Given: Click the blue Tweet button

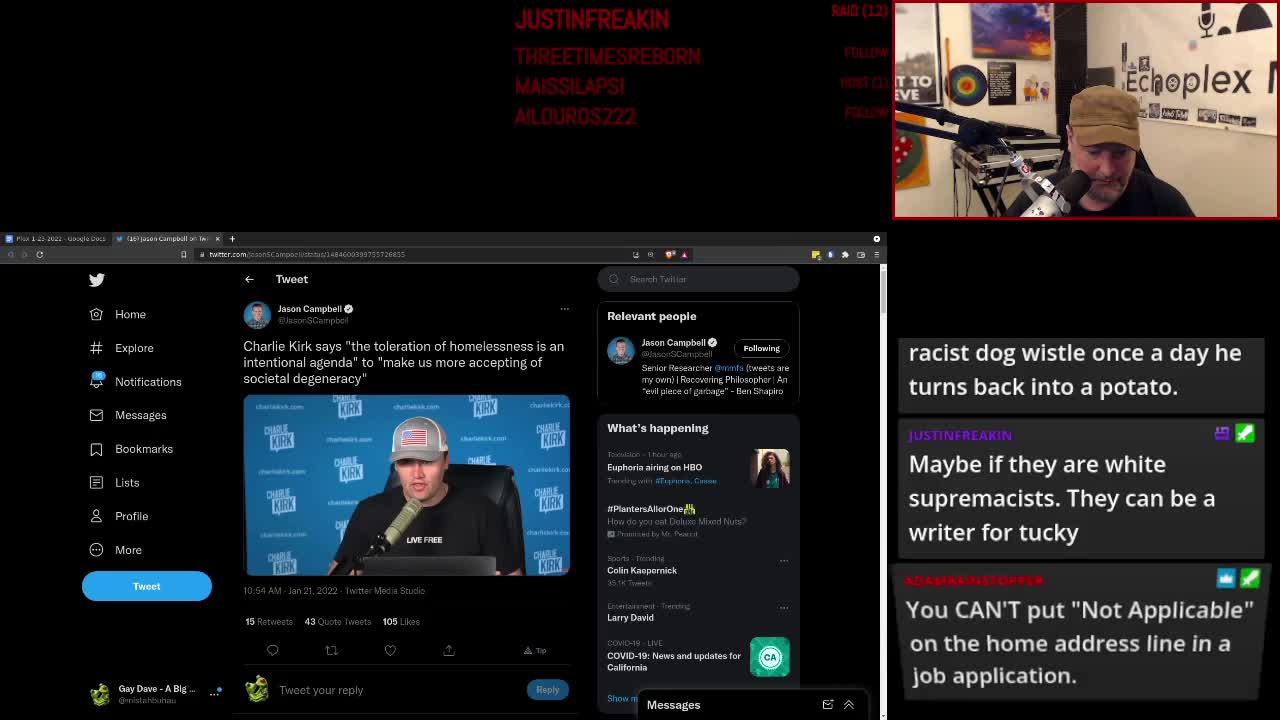Looking at the screenshot, I should pos(147,586).
